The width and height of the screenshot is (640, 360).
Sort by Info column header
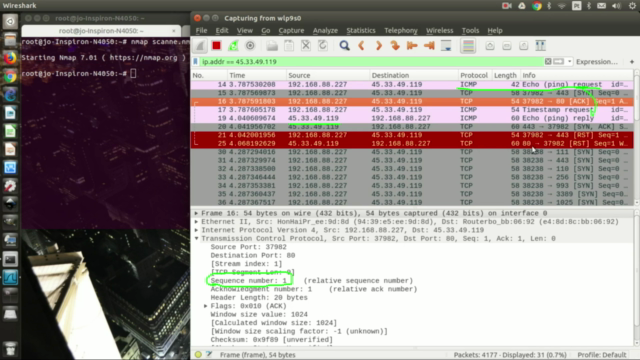pyautogui.click(x=577, y=75)
